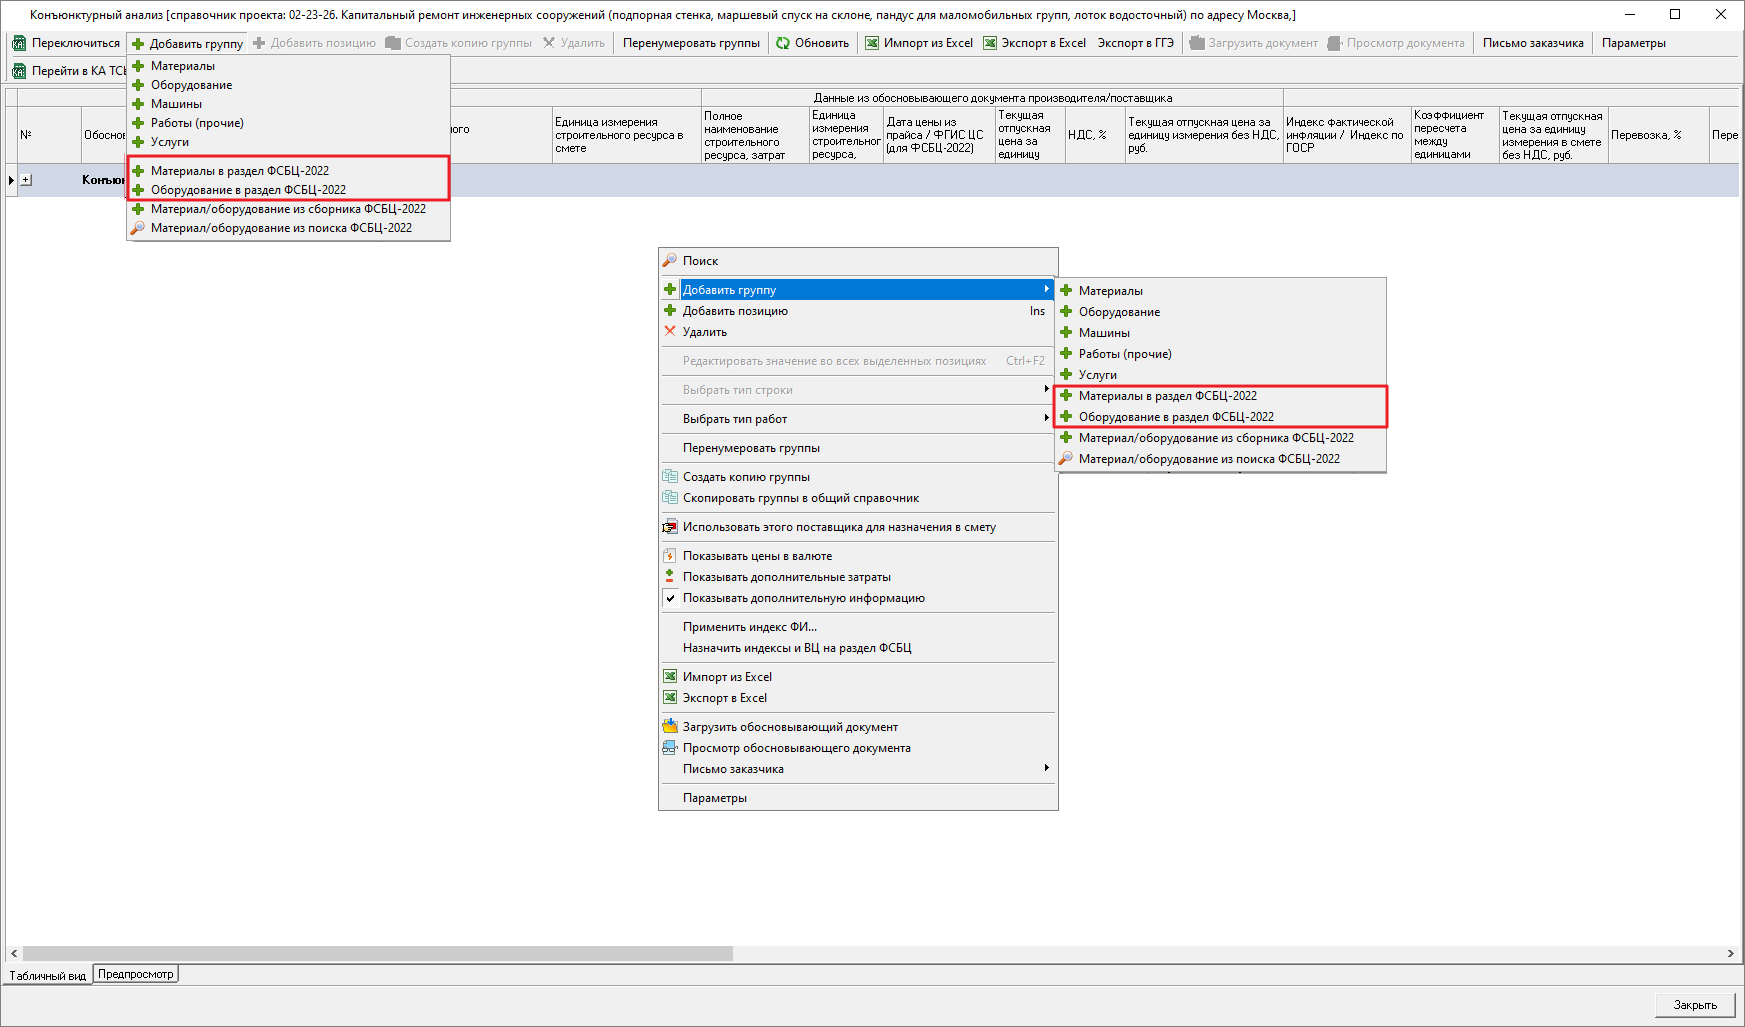Image resolution: width=1745 pixels, height=1027 pixels.
Task: Click Параметры in the top toolbar
Action: point(1633,43)
